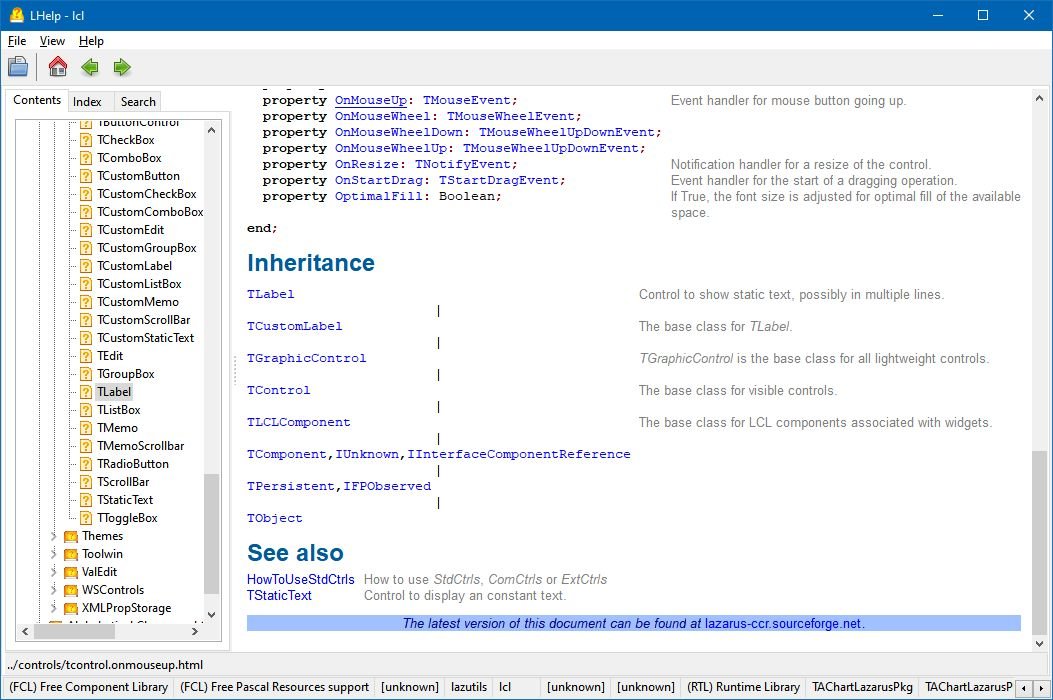Image resolution: width=1053 pixels, height=700 pixels.
Task: Open the Help menu
Action: click(x=91, y=41)
